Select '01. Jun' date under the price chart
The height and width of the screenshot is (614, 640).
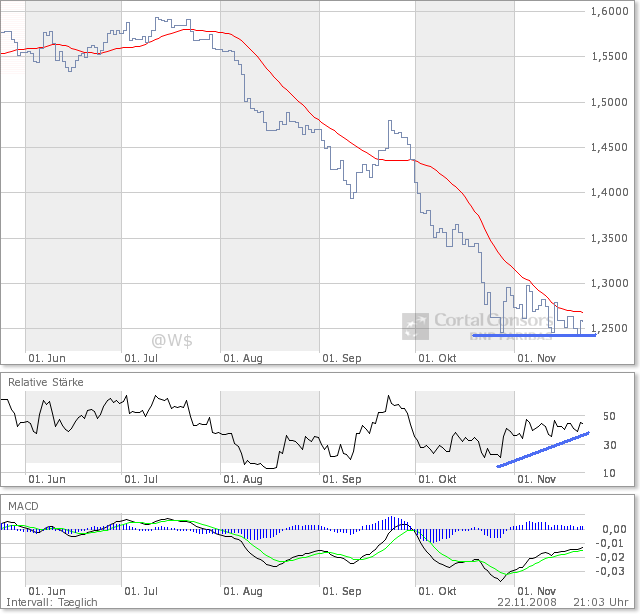[47, 358]
